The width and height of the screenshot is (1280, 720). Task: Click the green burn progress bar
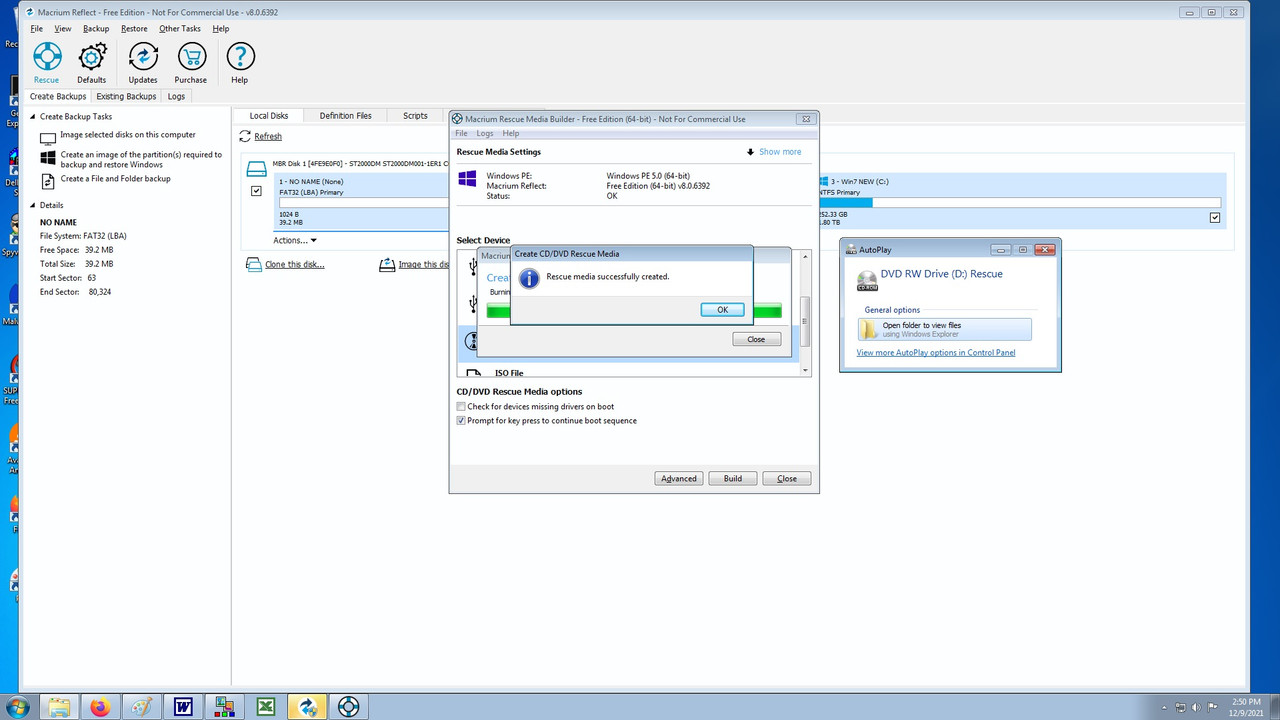(634, 312)
